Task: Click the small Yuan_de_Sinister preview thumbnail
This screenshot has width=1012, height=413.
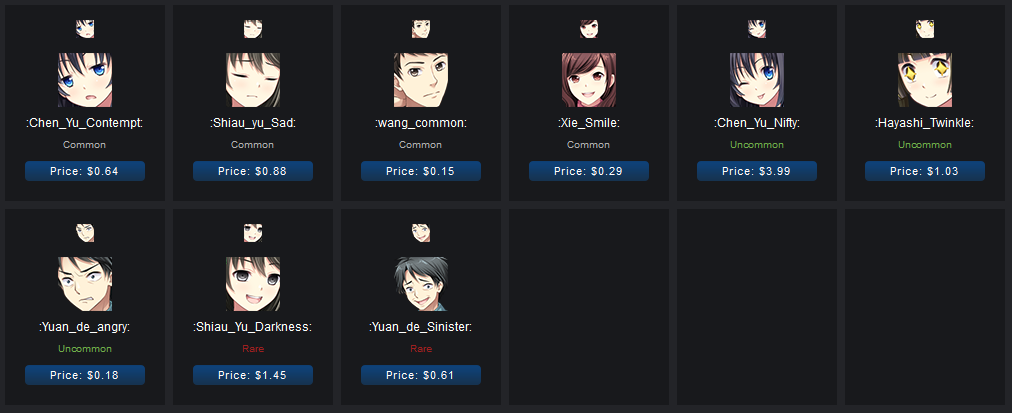Action: coord(421,233)
